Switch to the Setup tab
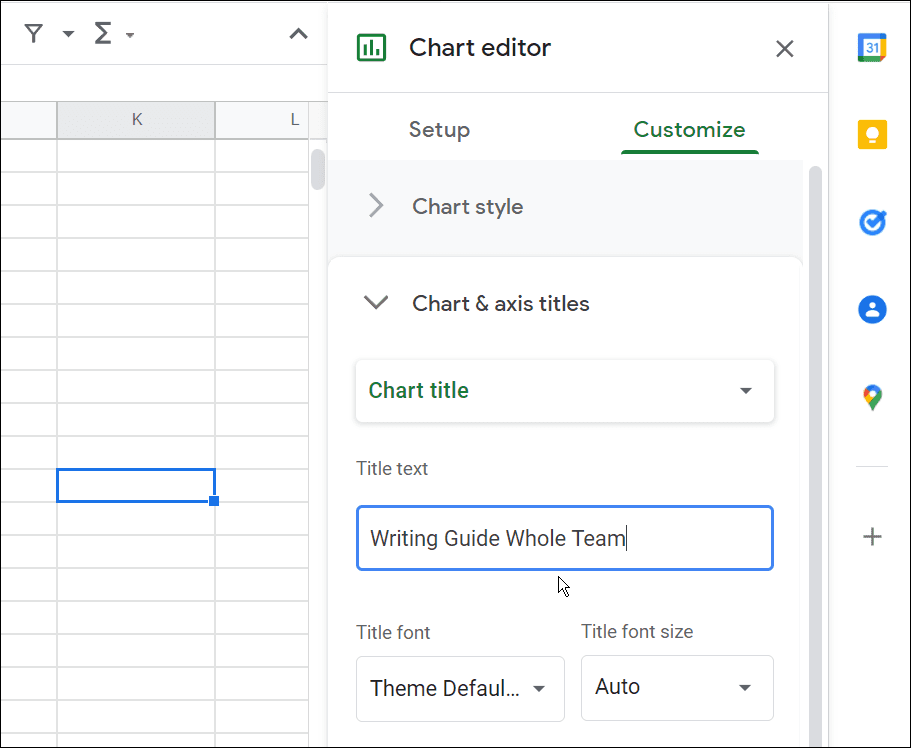911x748 pixels. (x=439, y=129)
